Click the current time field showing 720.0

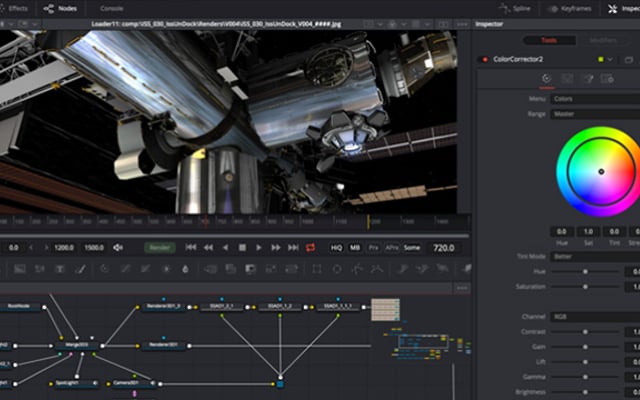tap(444, 248)
